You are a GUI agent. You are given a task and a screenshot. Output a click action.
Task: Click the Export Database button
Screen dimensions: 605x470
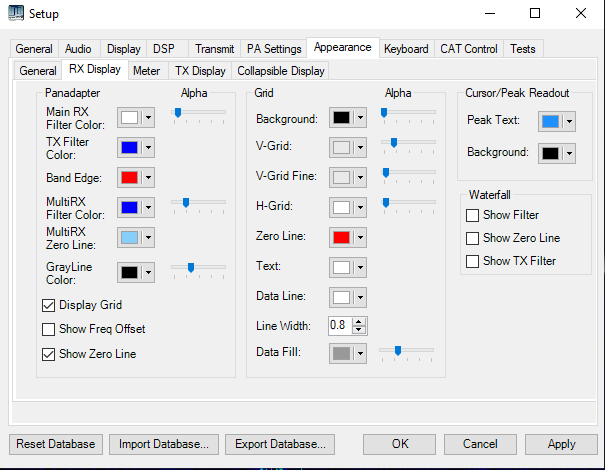(279, 444)
